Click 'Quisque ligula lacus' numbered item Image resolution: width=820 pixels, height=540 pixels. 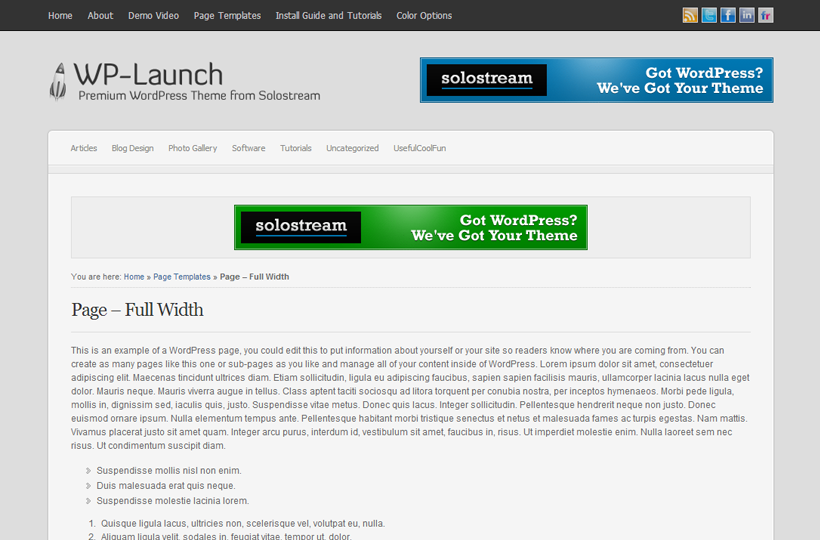(x=243, y=523)
